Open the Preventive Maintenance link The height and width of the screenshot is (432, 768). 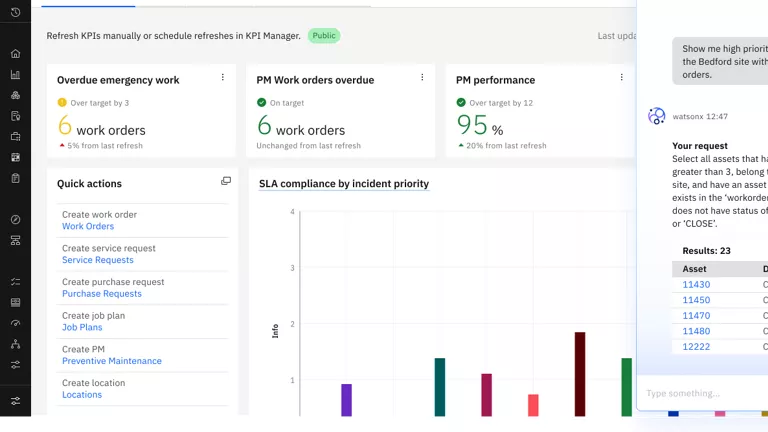(x=111, y=361)
